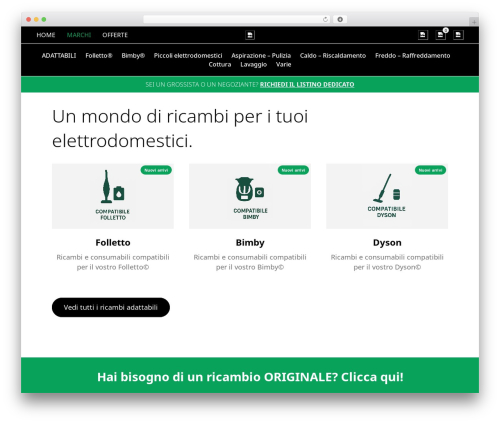The height and width of the screenshot is (423, 500).
Task: Open Compatibile Bimby card image
Action: click(x=250, y=196)
